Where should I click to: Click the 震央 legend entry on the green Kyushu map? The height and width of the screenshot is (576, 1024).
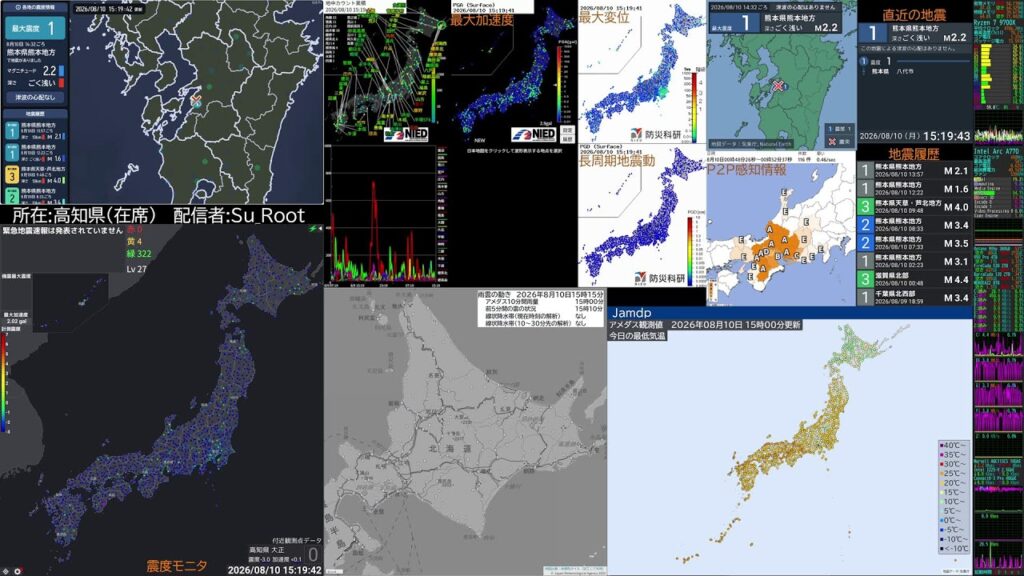pyautogui.click(x=839, y=141)
